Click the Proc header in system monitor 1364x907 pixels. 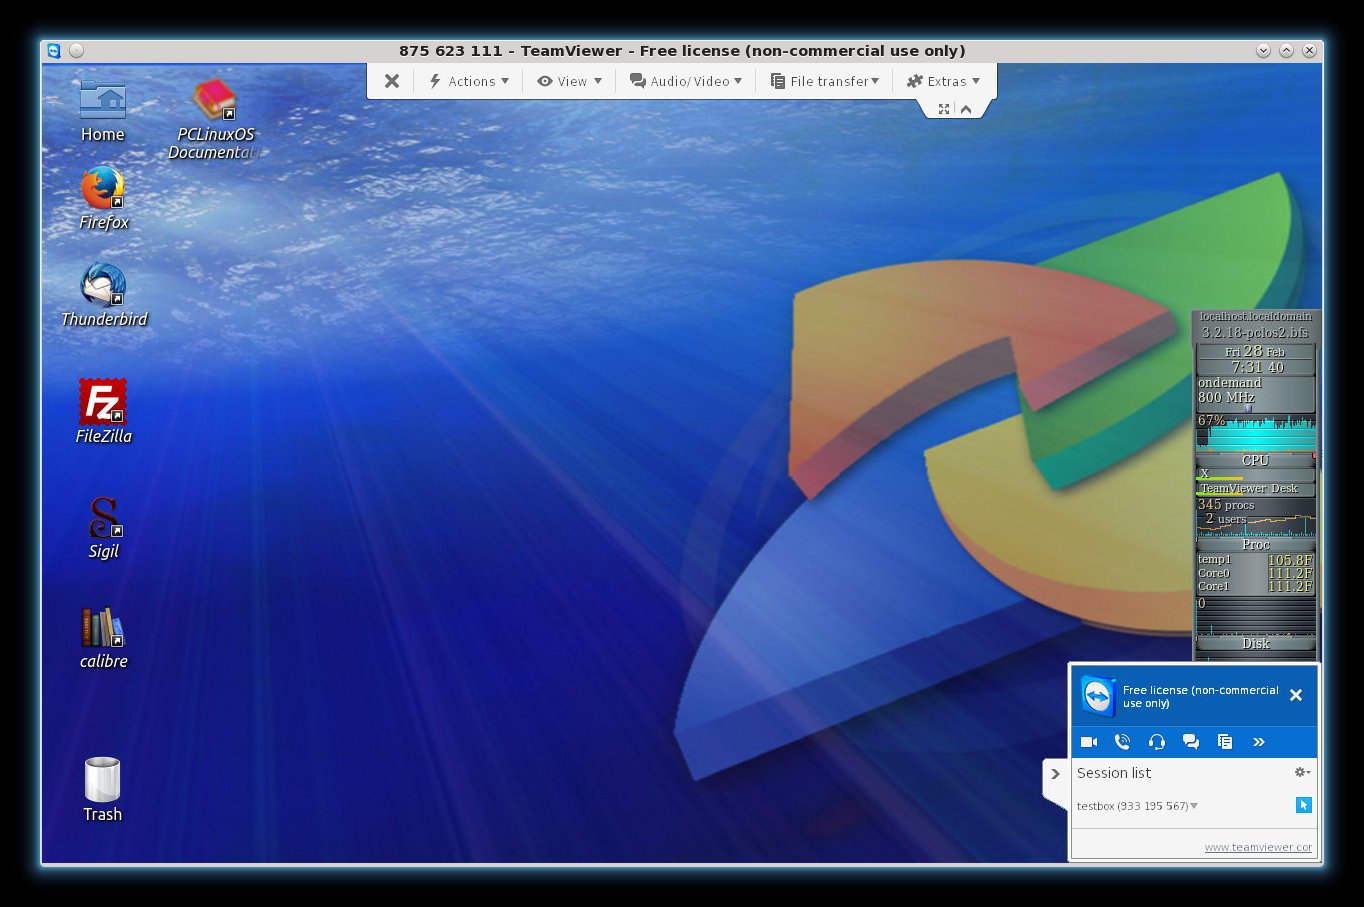click(1255, 545)
